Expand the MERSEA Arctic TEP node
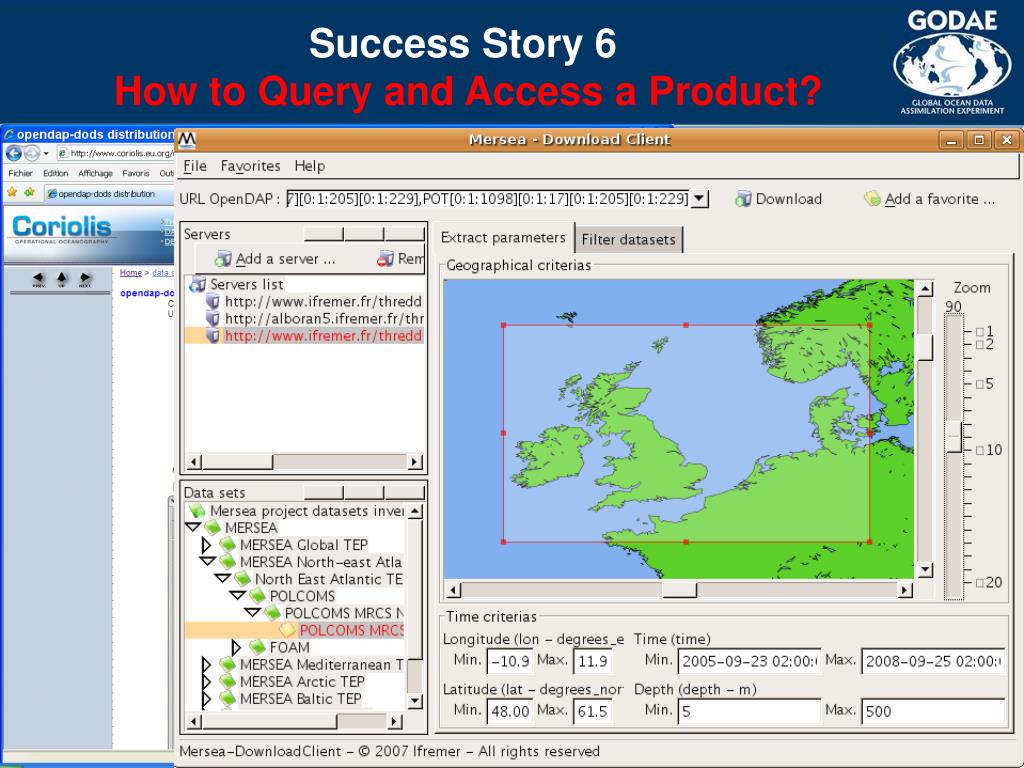The width and height of the screenshot is (1024, 768). tap(206, 682)
